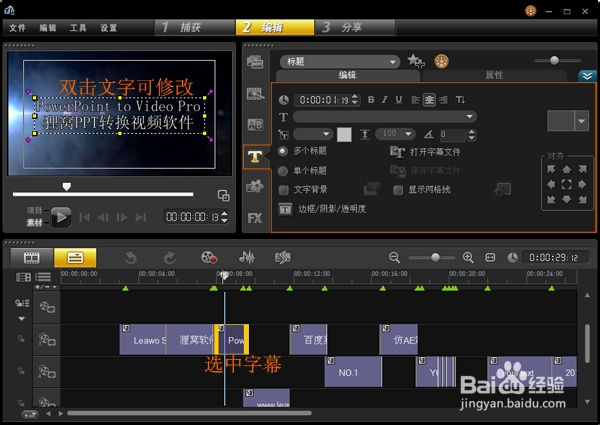Open the font face dropdown
The image size is (600, 425).
[385, 116]
